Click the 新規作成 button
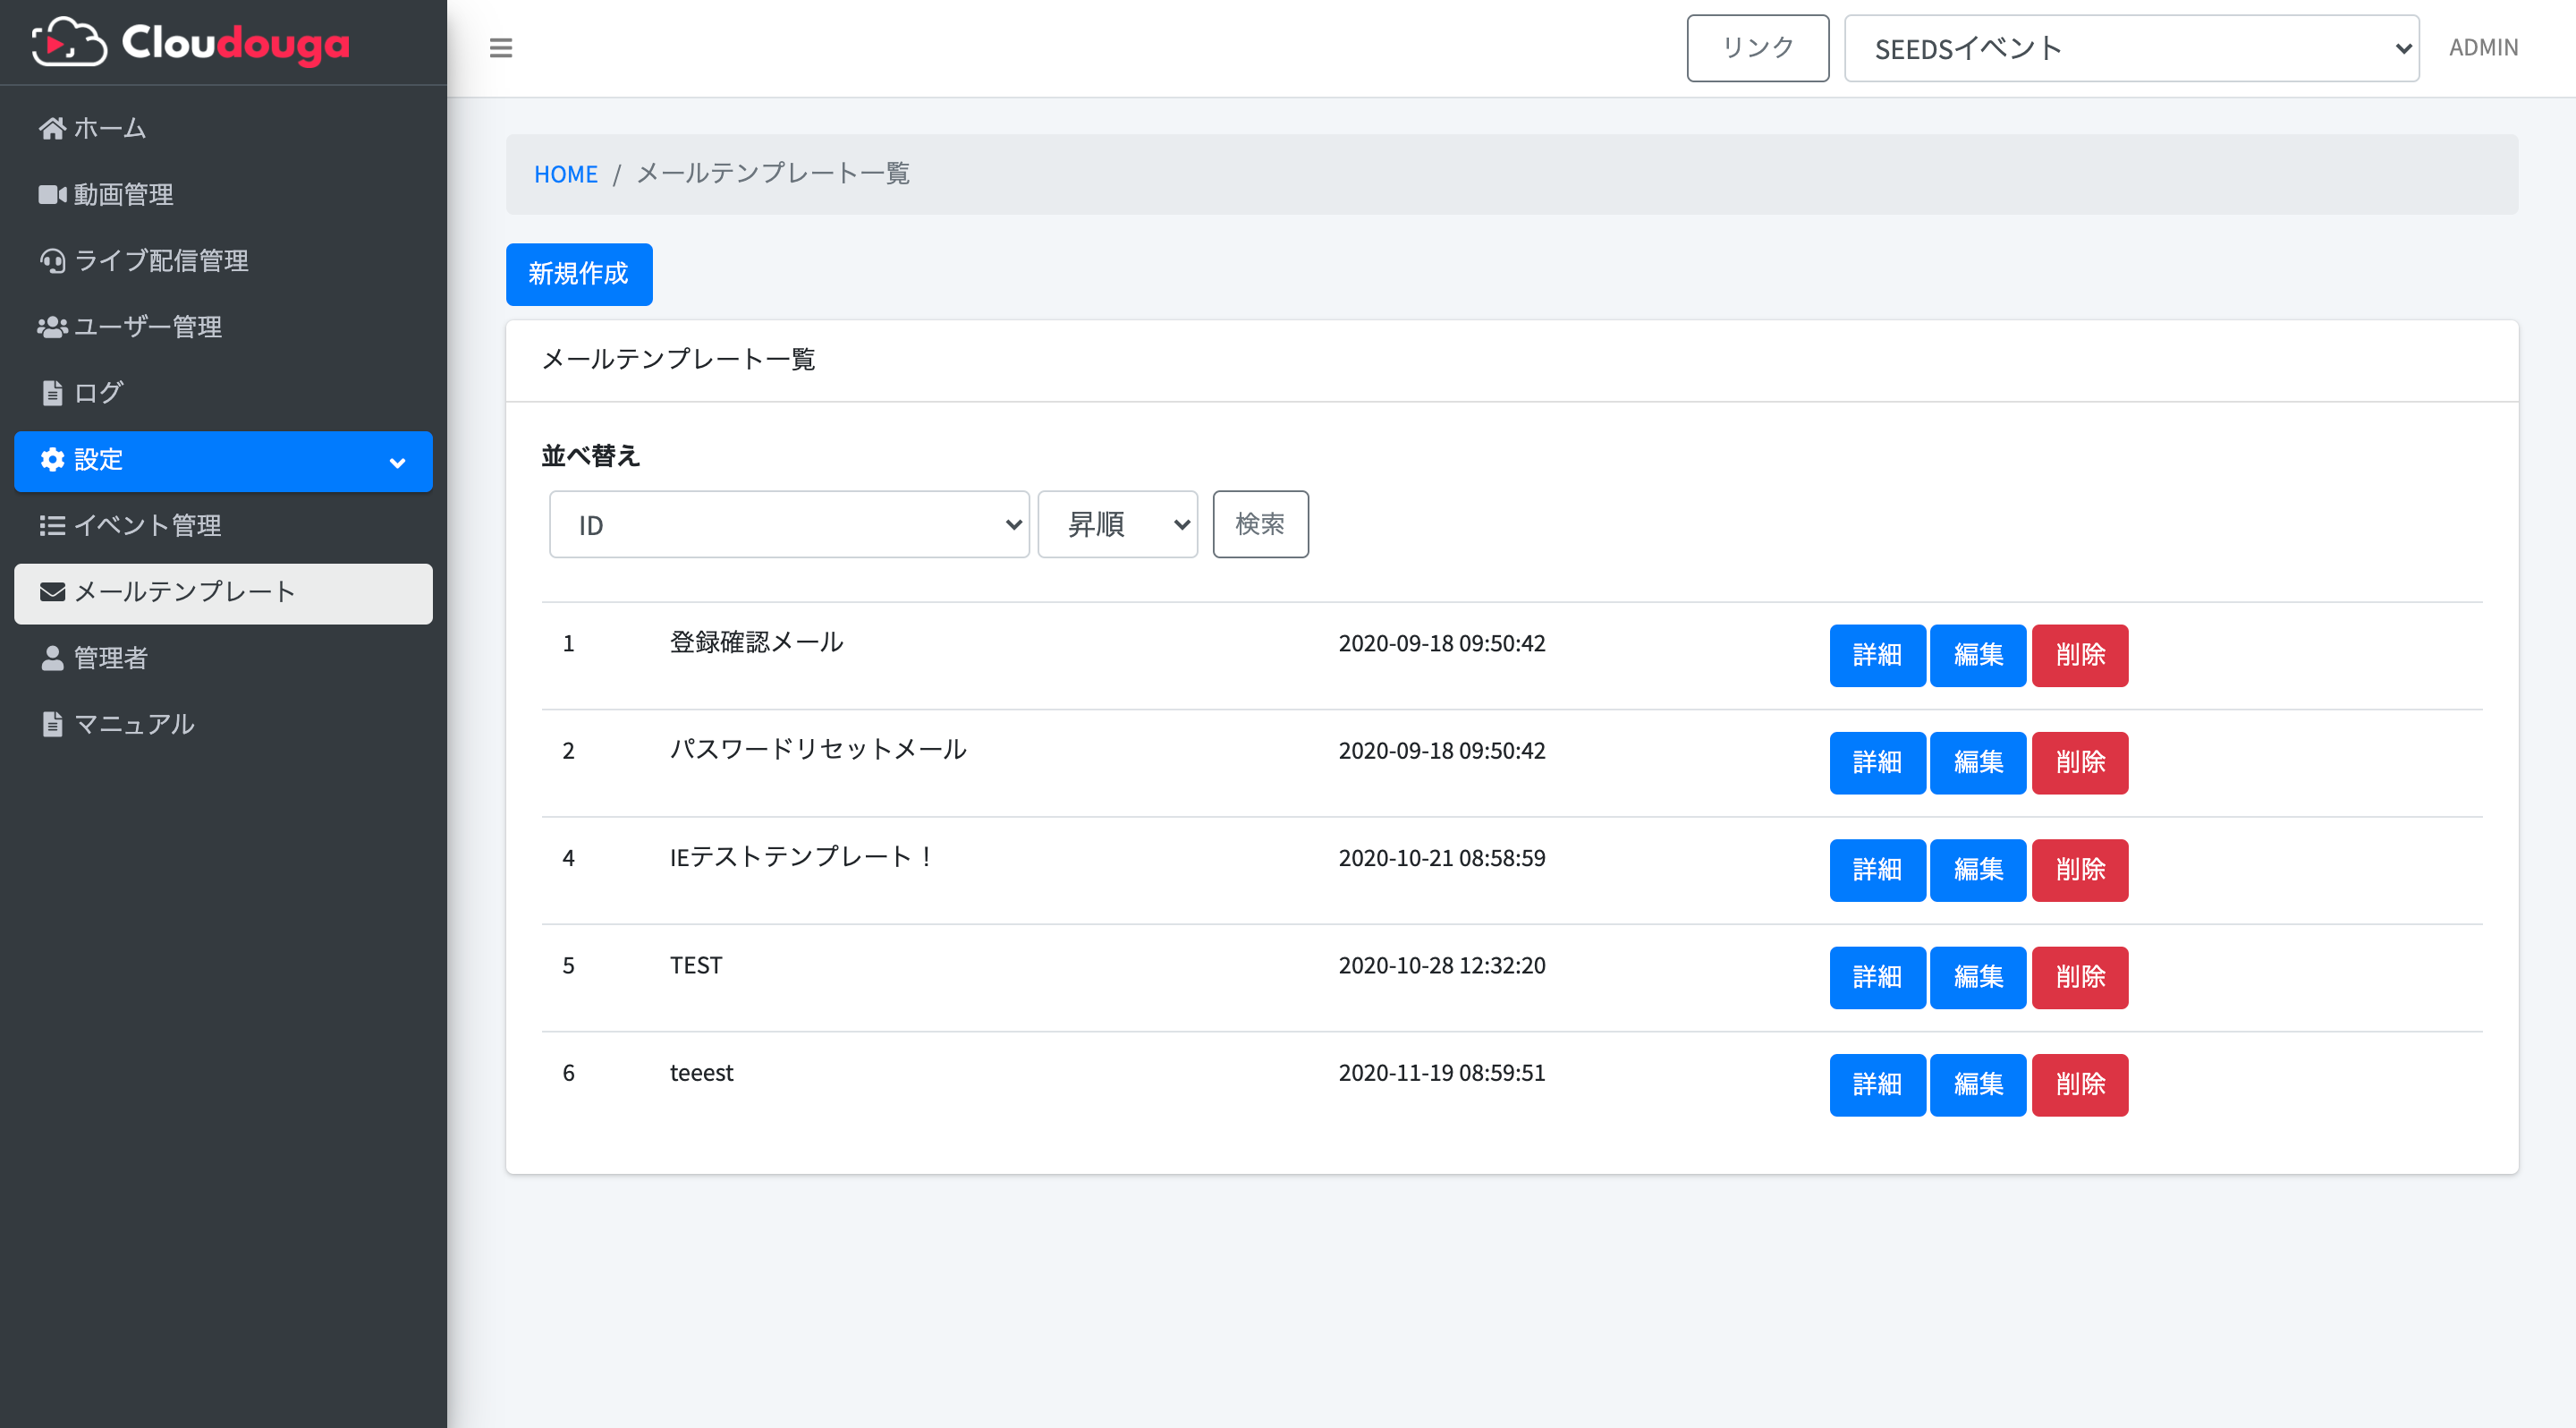The height and width of the screenshot is (1428, 2576). pyautogui.click(x=579, y=274)
